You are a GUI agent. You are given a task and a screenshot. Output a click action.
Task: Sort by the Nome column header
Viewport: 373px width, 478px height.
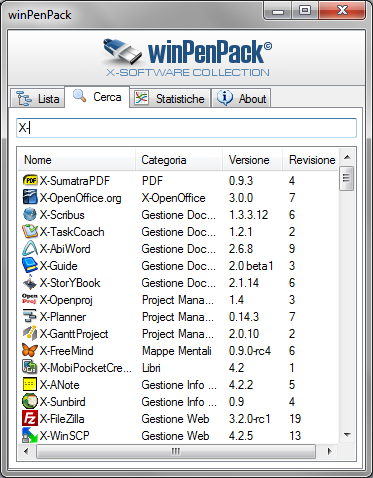(x=76, y=160)
